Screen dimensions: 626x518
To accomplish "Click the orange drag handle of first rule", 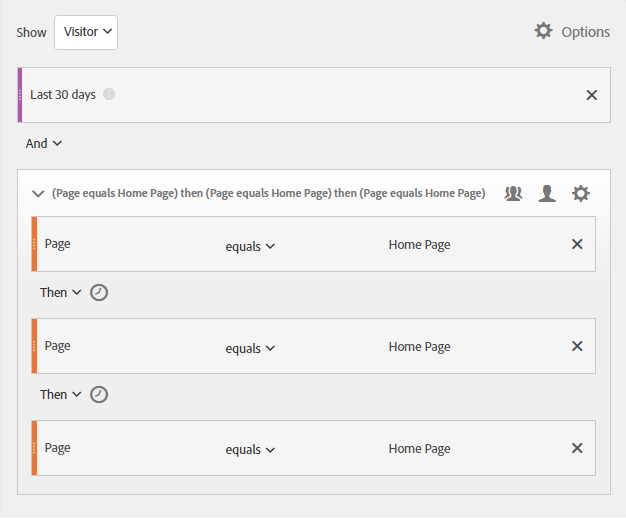I will (34, 244).
